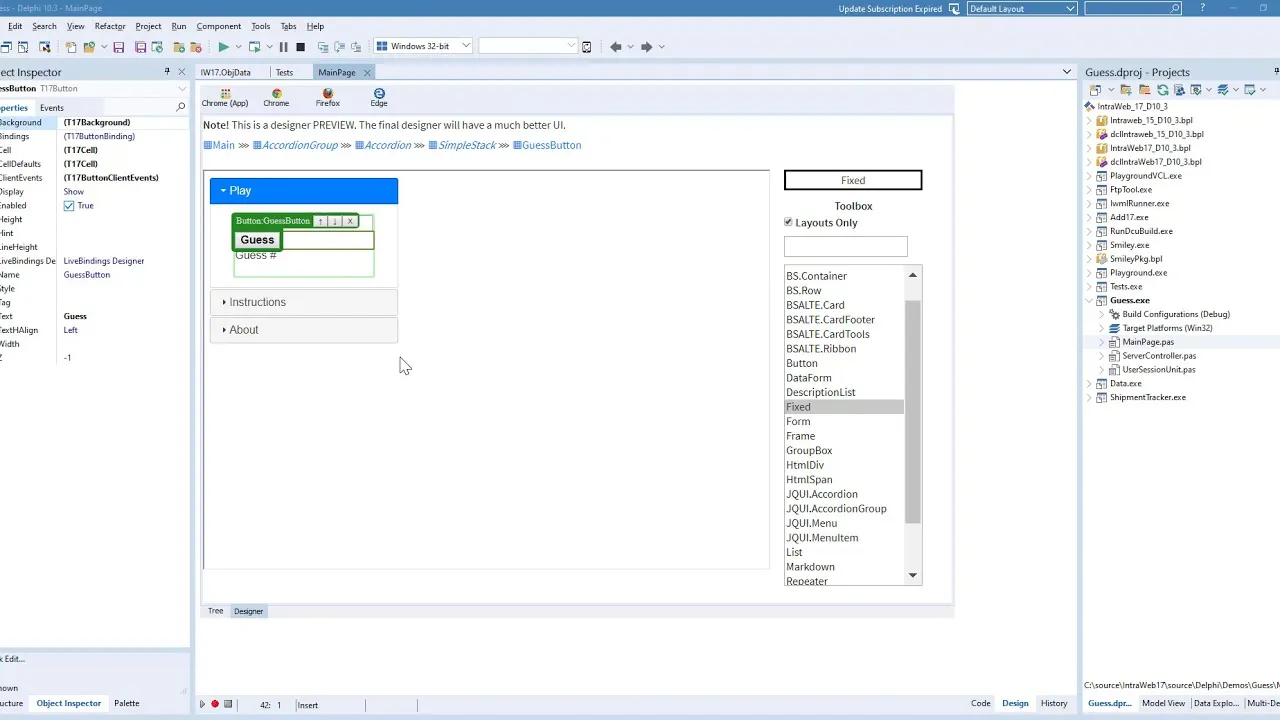The width and height of the screenshot is (1280, 720).
Task: Click the Object Inspector search magnifier icon
Action: [x=181, y=107]
